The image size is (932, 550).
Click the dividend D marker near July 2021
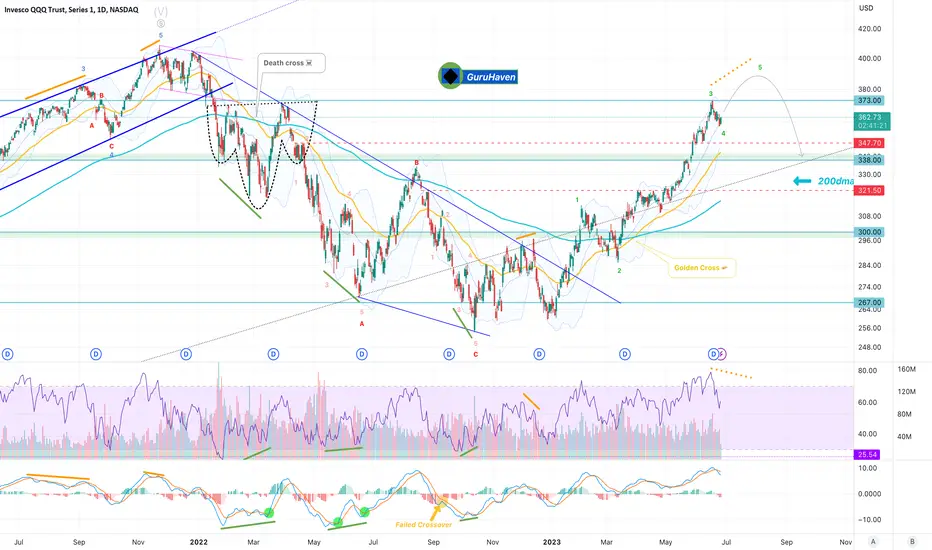coord(7,354)
